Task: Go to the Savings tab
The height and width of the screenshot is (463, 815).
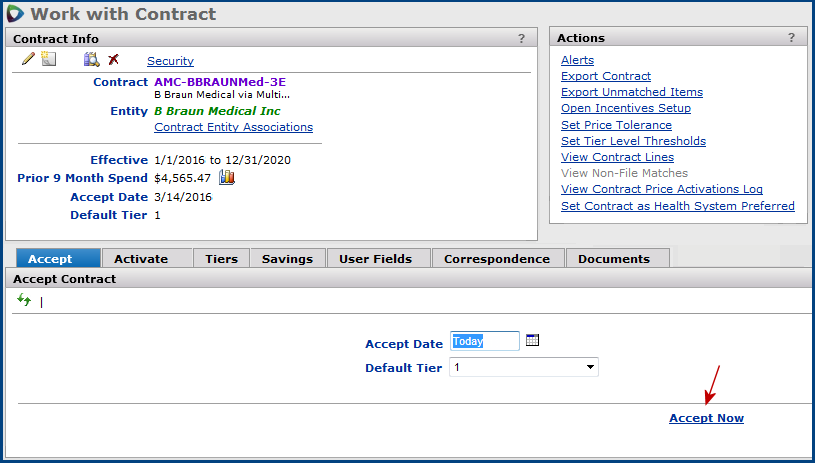Action: click(x=287, y=259)
